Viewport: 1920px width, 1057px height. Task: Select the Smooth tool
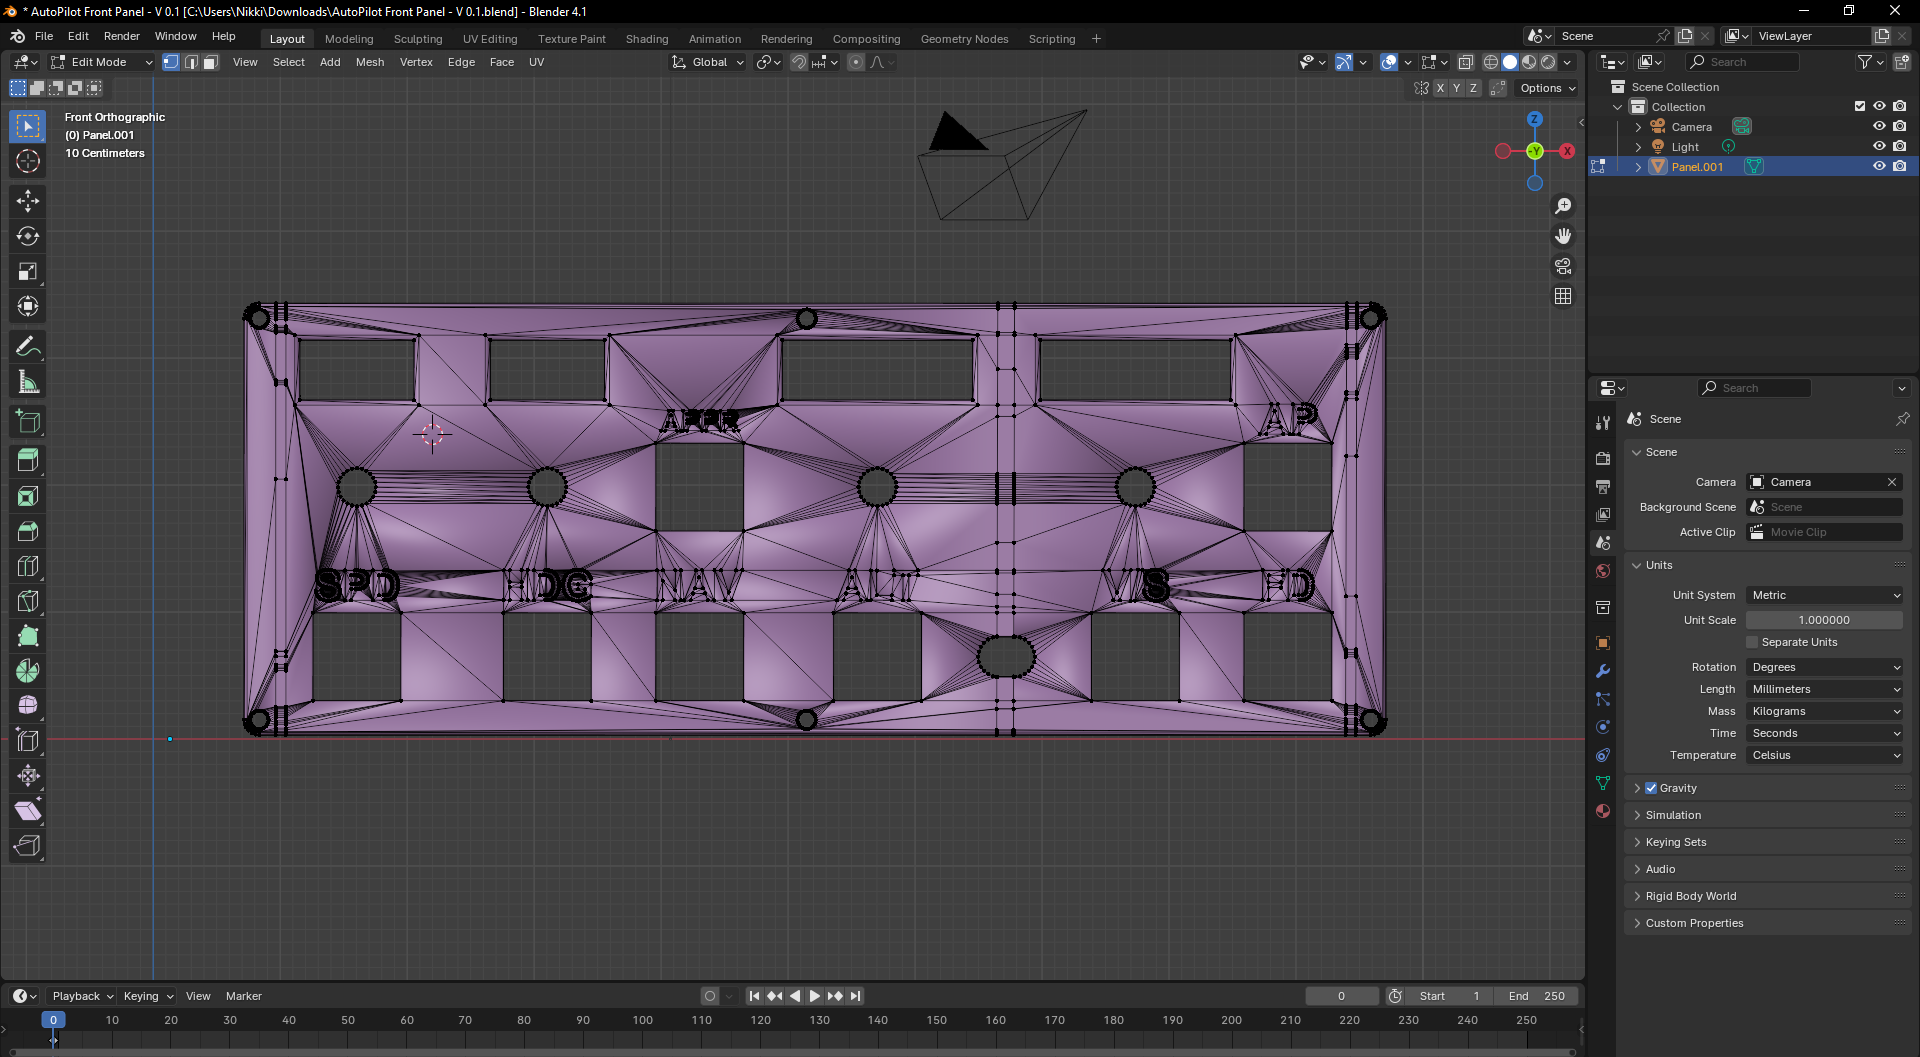tap(28, 706)
